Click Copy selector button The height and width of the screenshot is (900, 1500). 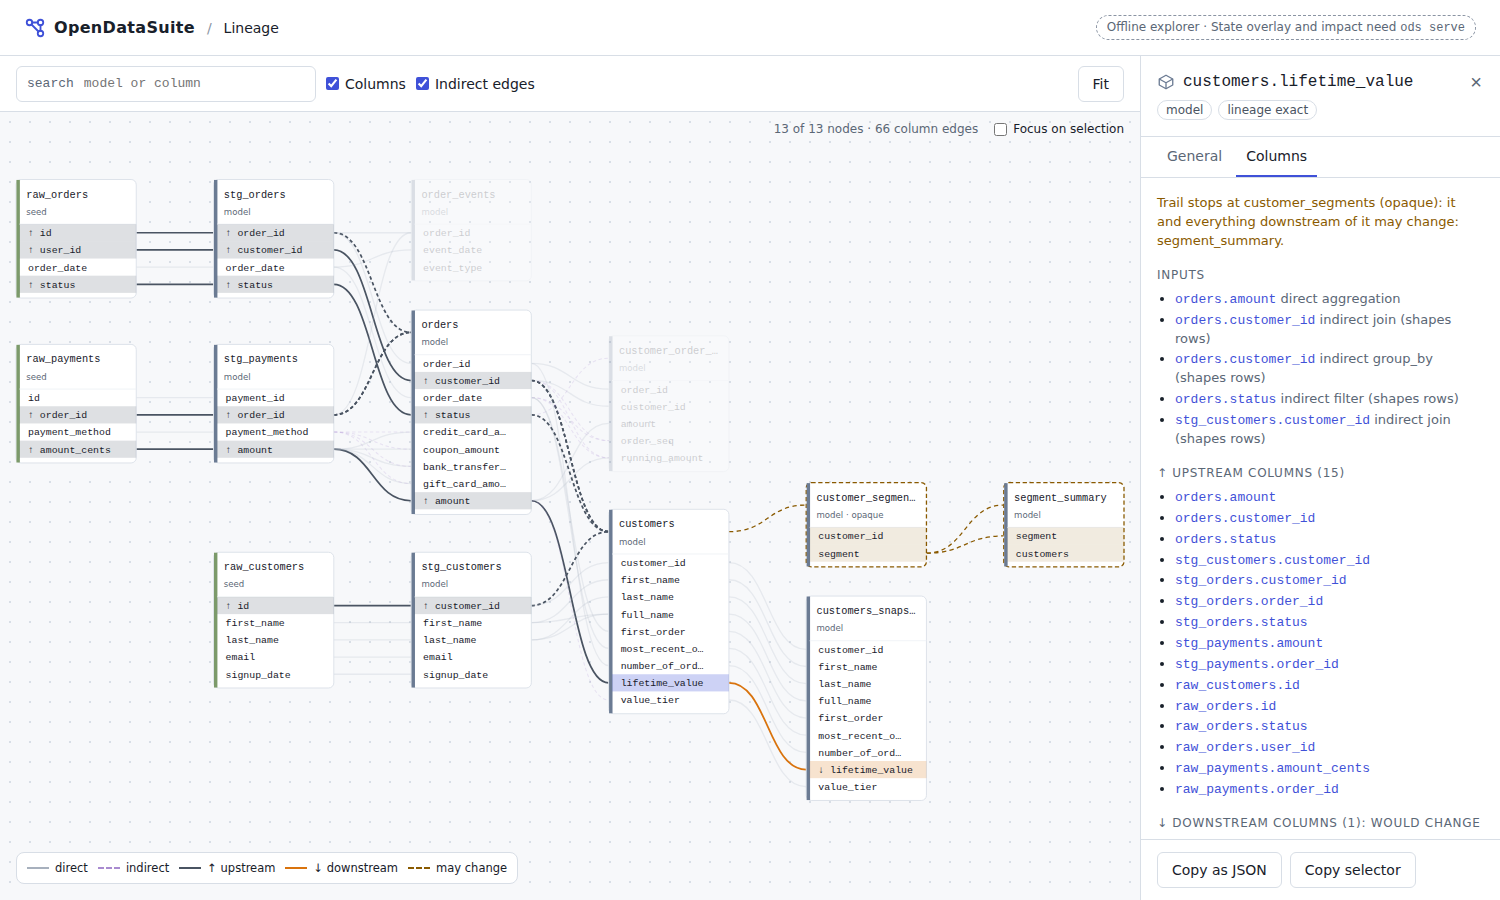pyautogui.click(x=1352, y=870)
